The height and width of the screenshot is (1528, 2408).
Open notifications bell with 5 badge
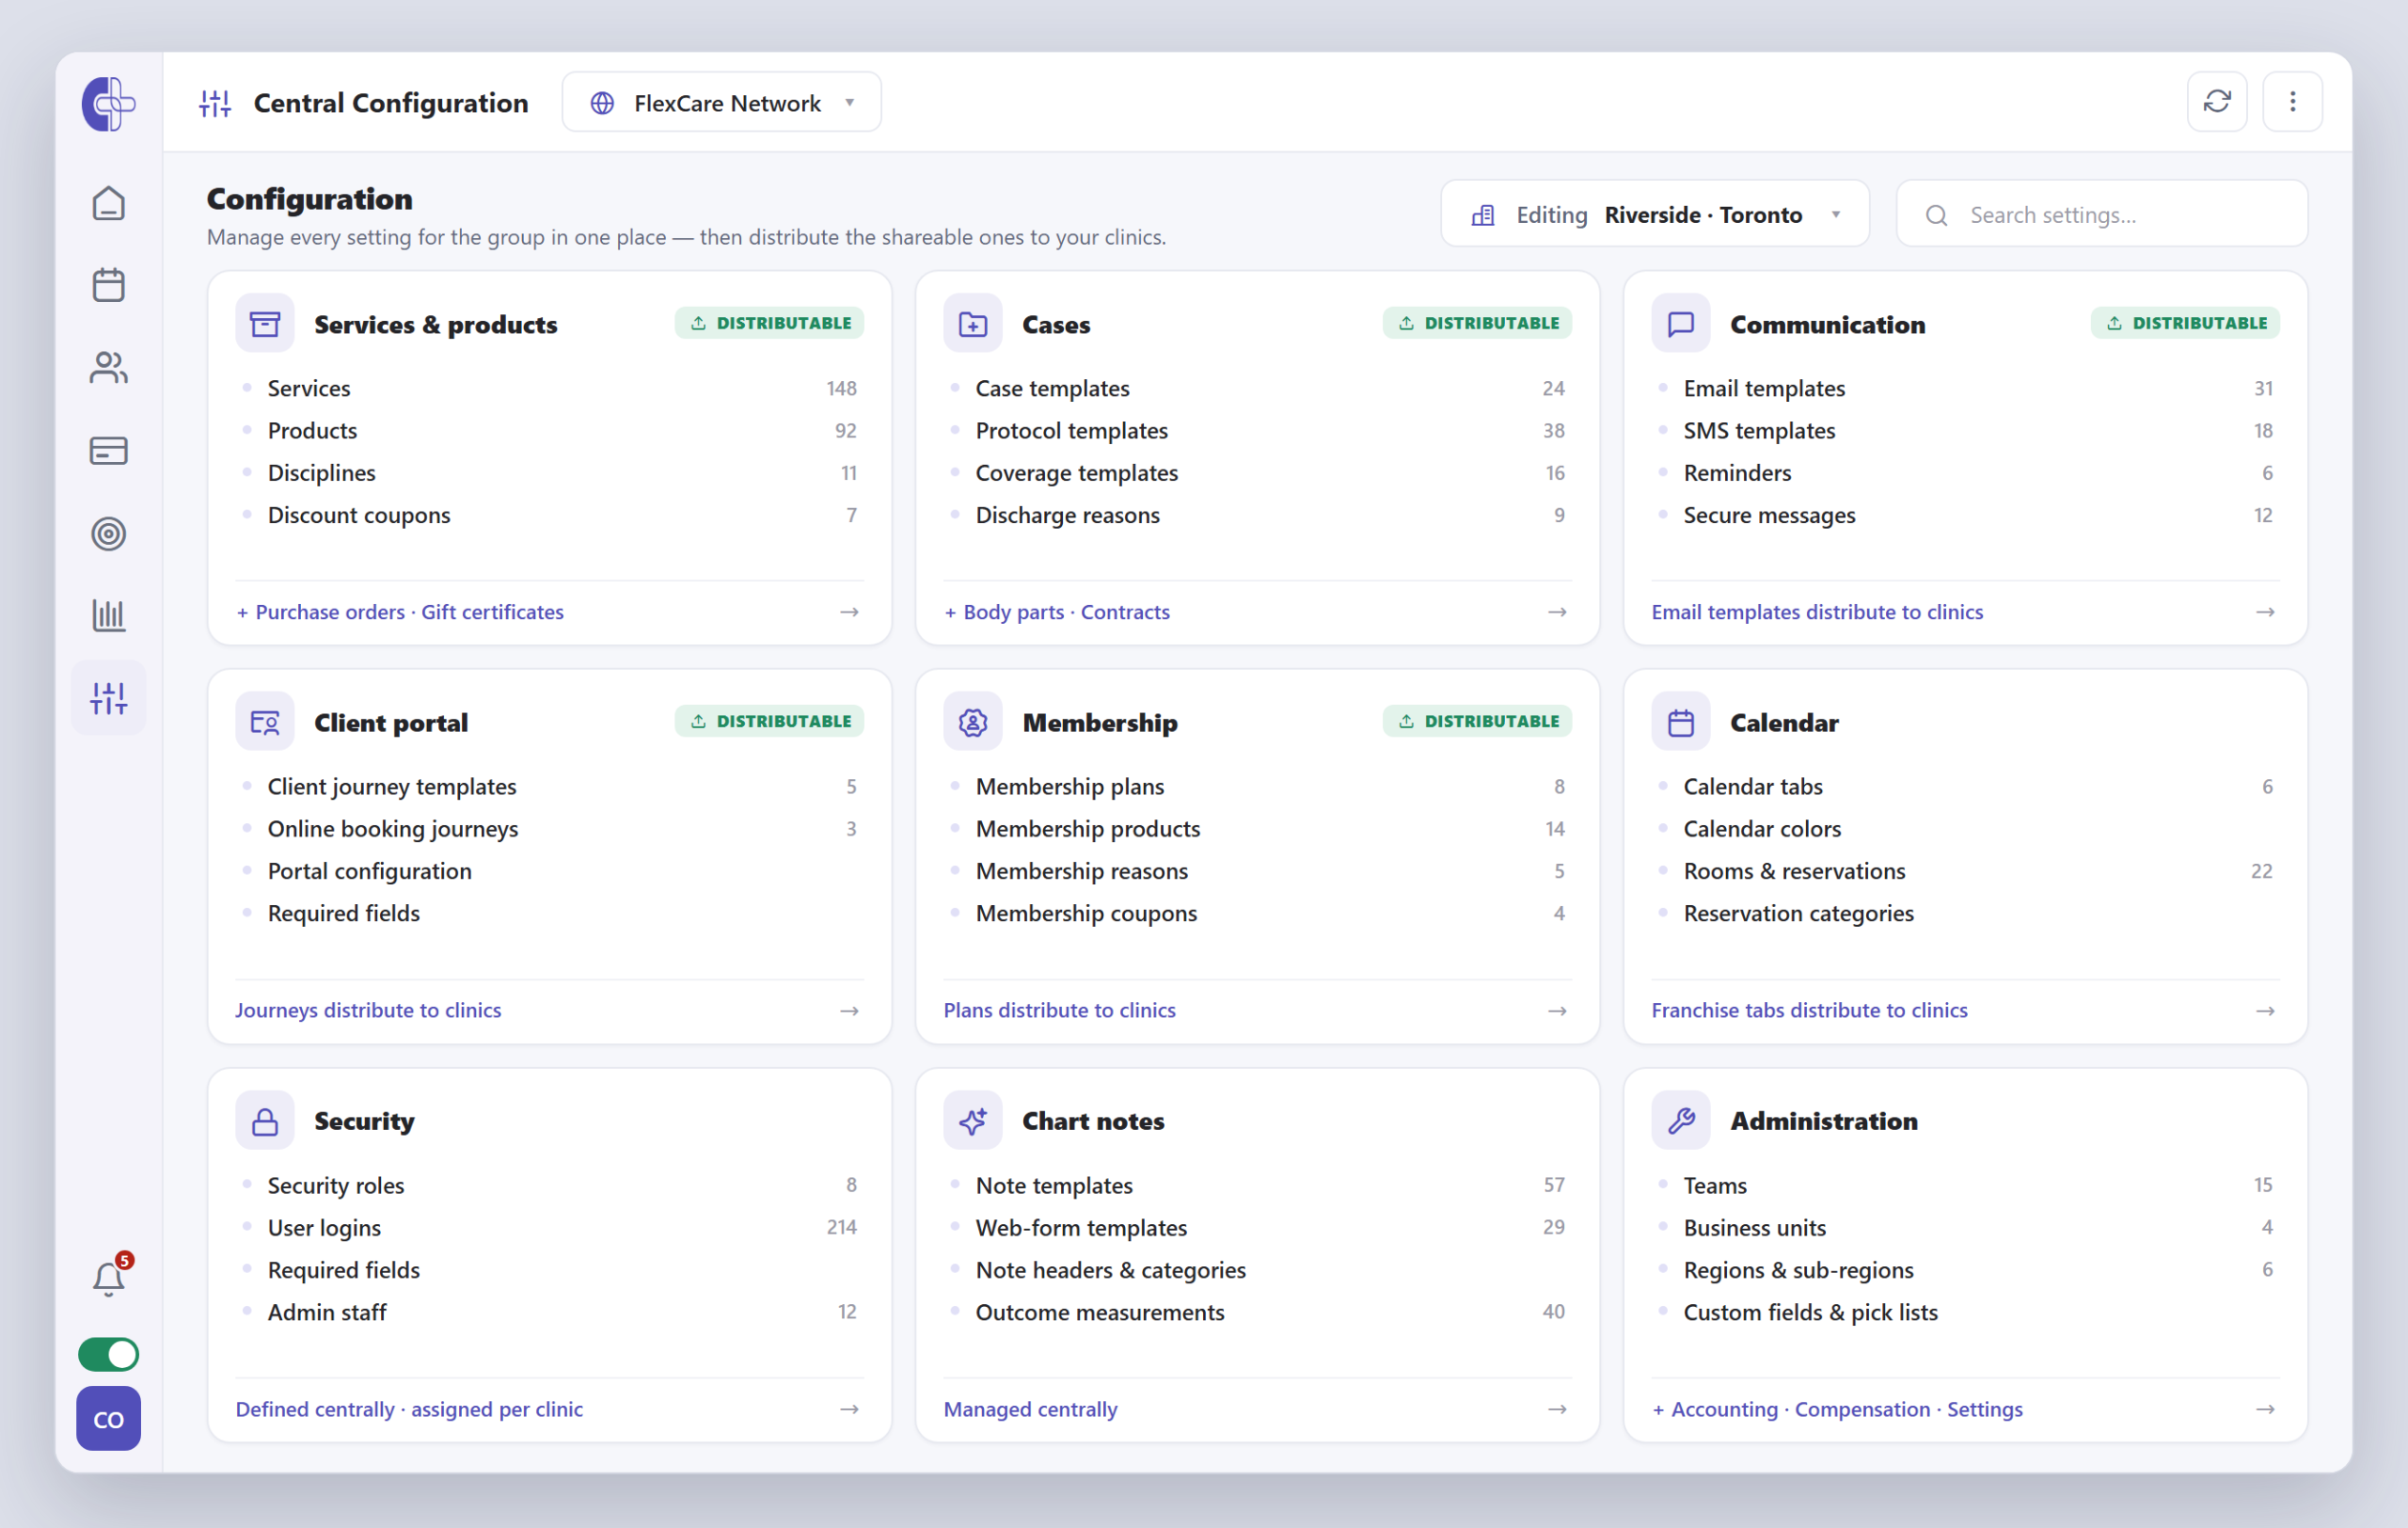[x=108, y=1278]
